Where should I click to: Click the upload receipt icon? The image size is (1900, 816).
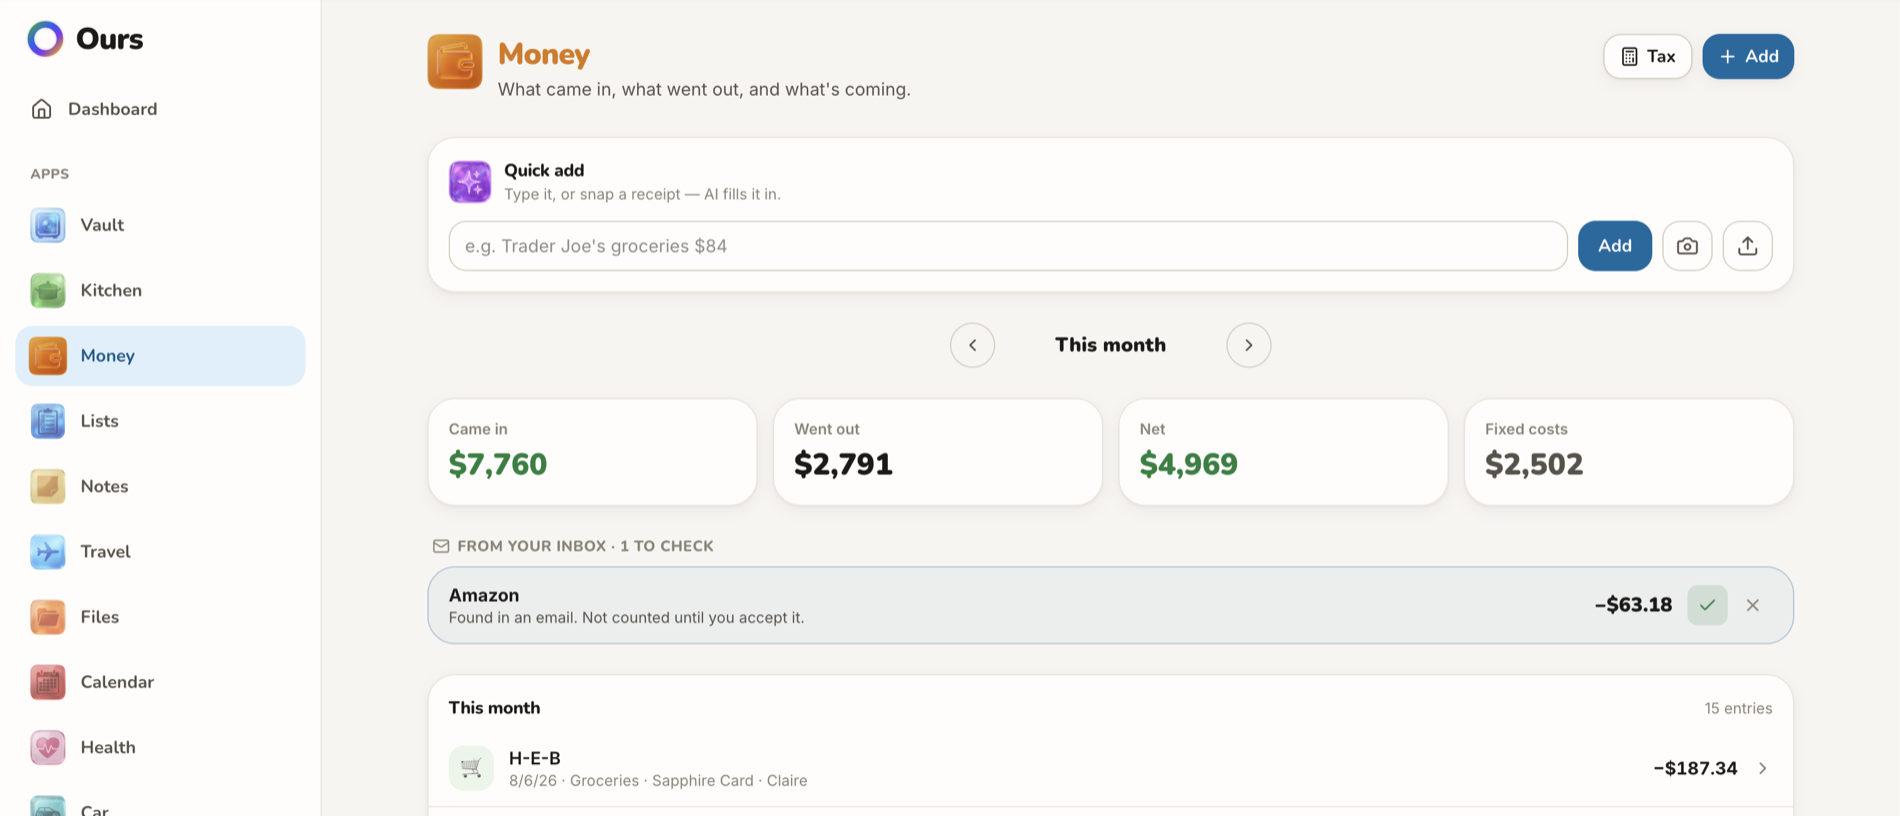pos(1747,246)
